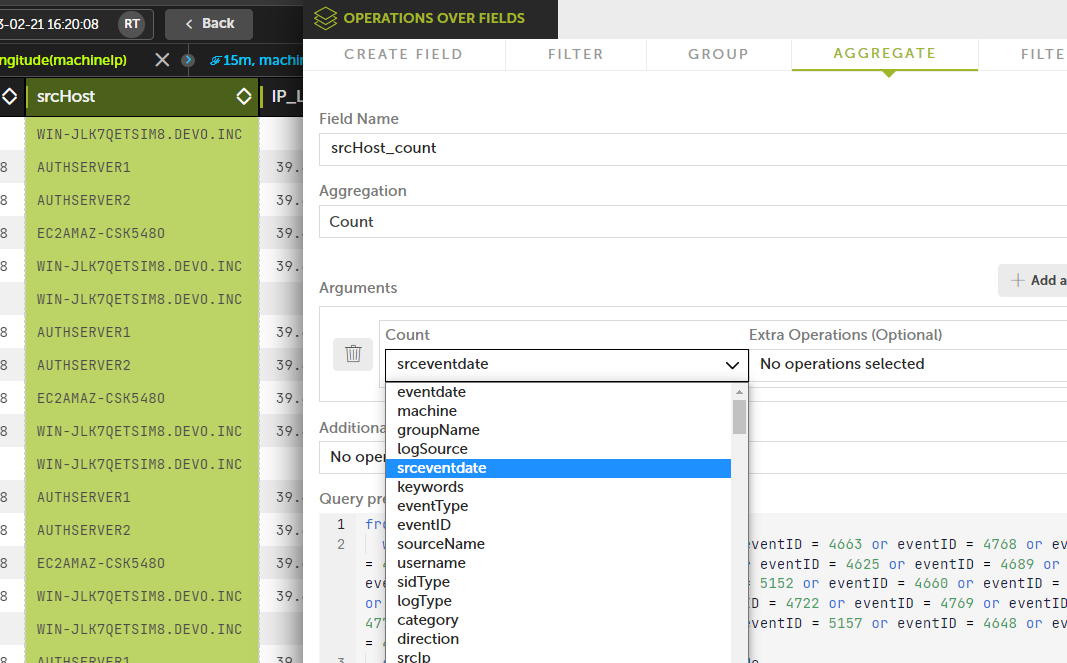Choose sourceName from the field list
1067x663 pixels.
[x=558, y=545]
